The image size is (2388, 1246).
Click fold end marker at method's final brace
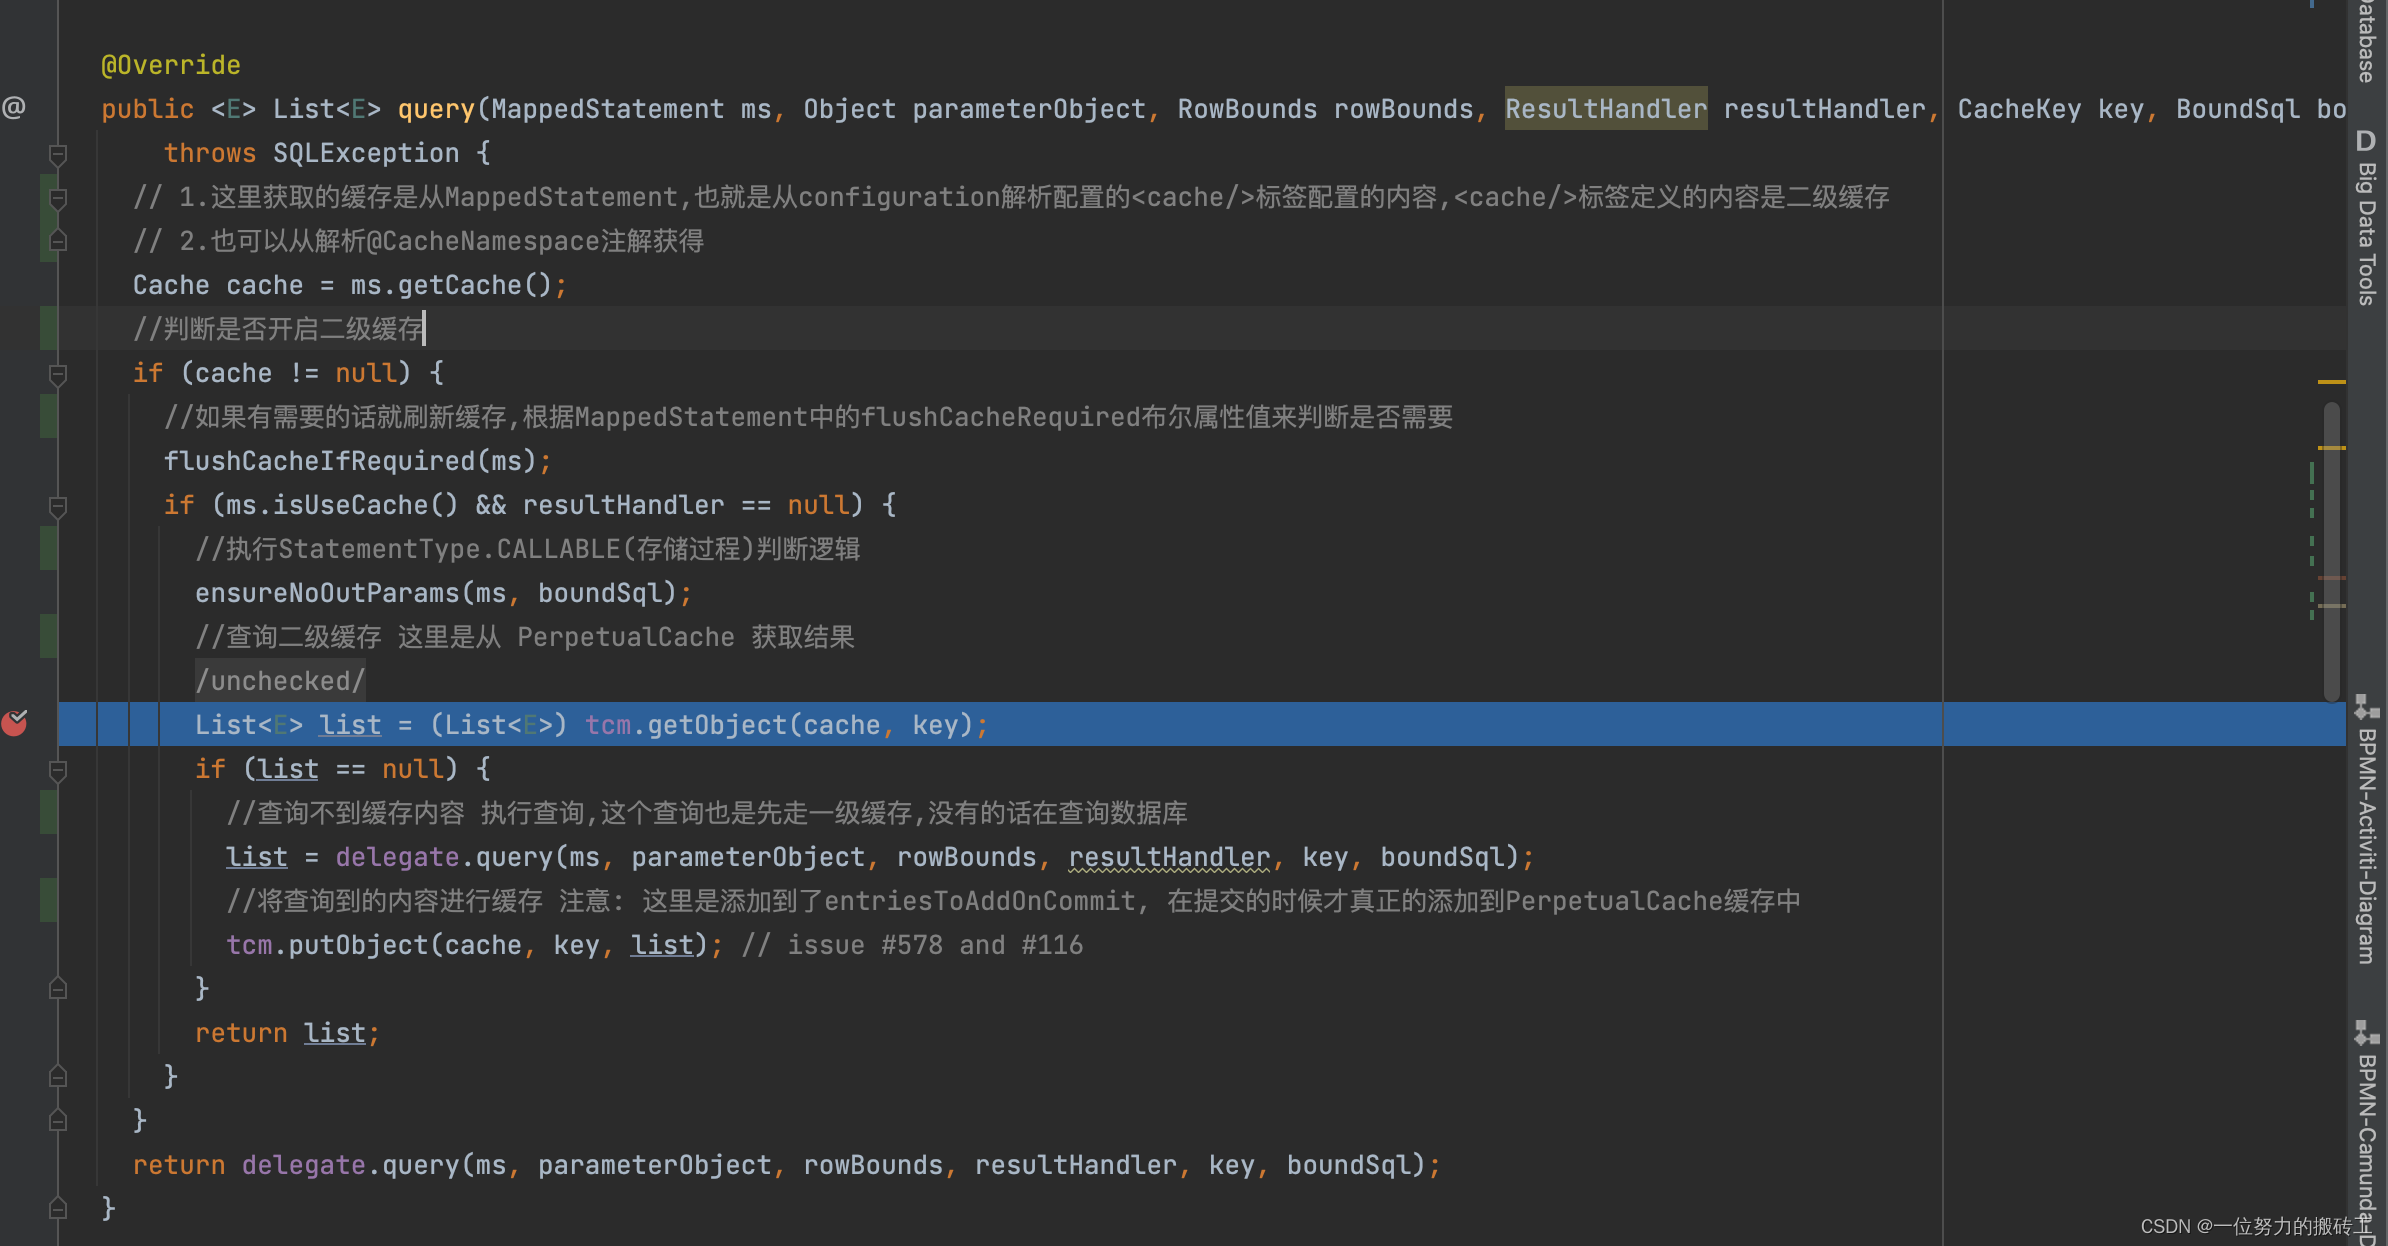click(x=58, y=1209)
